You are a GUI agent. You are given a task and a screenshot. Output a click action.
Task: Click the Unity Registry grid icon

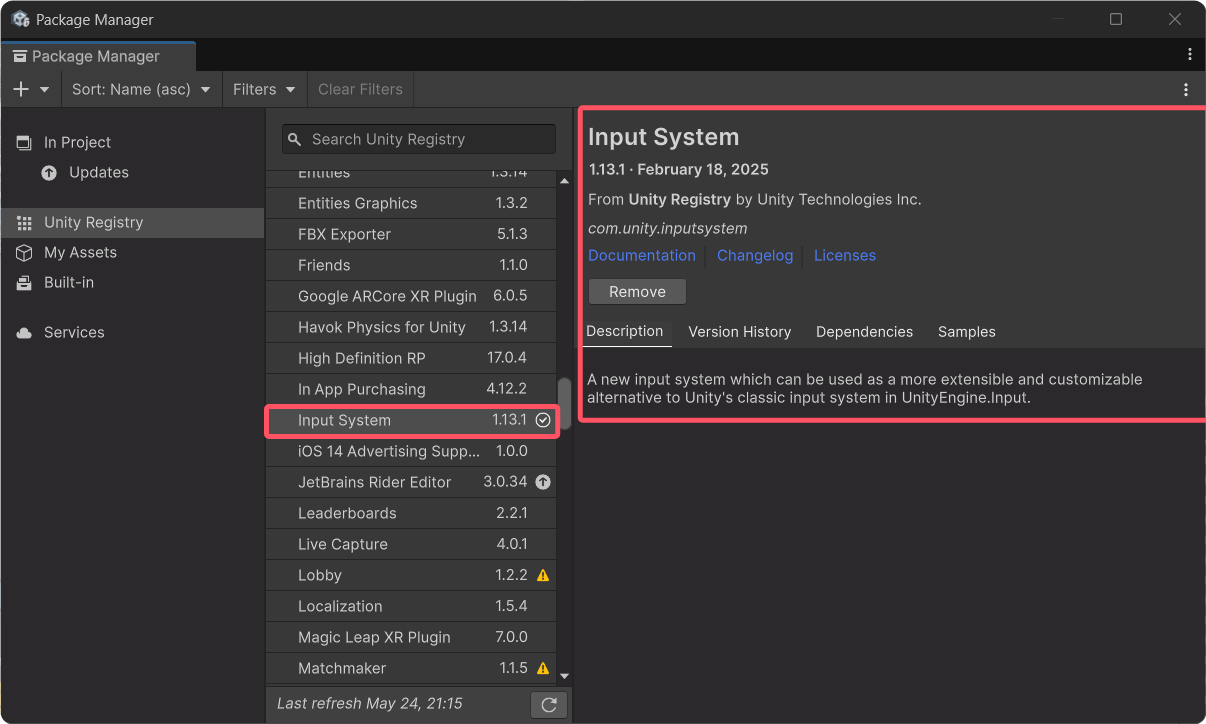(24, 222)
